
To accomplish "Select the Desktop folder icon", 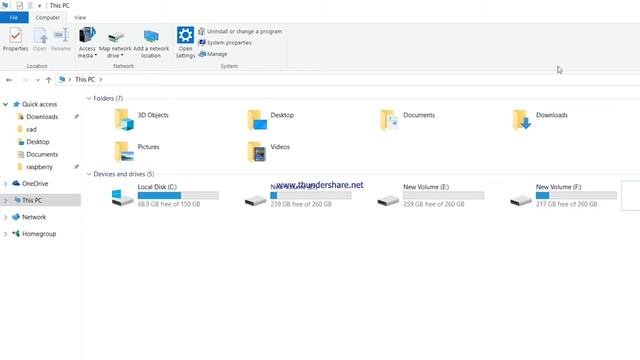I will pyautogui.click(x=257, y=120).
